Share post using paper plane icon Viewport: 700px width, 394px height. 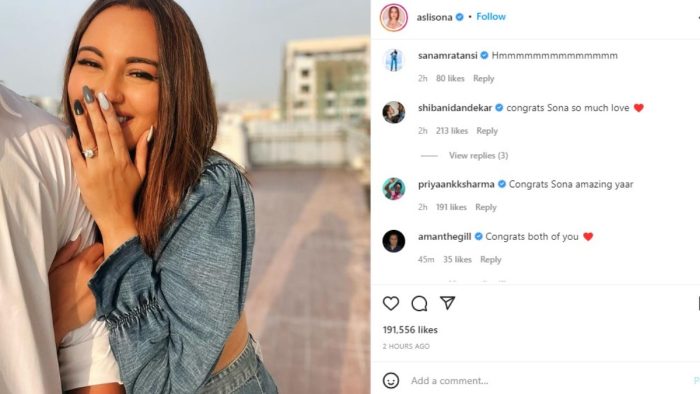[447, 303]
